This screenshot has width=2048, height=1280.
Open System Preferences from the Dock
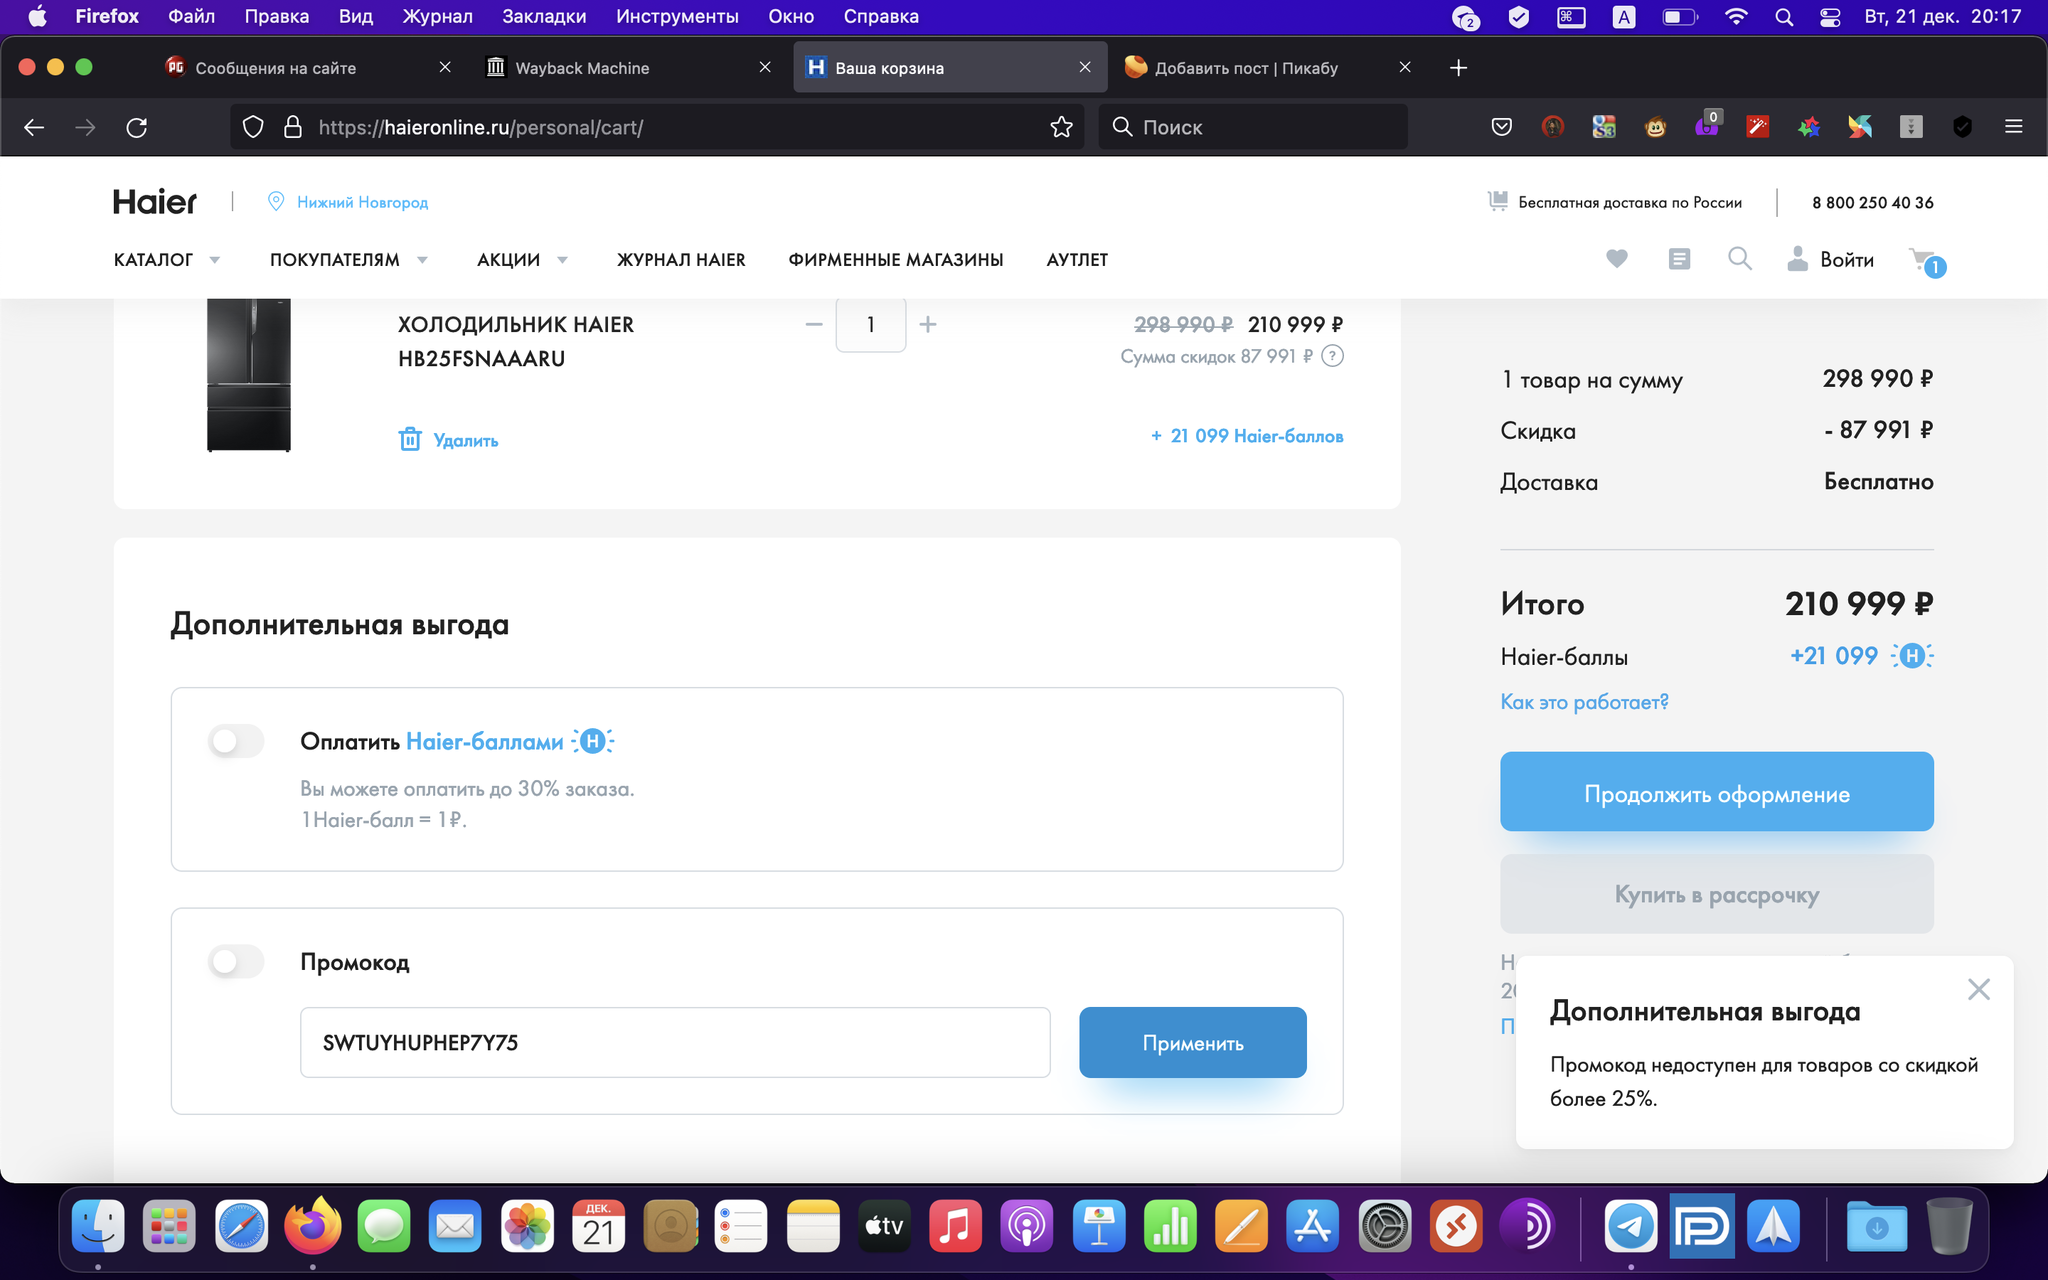coord(1385,1225)
